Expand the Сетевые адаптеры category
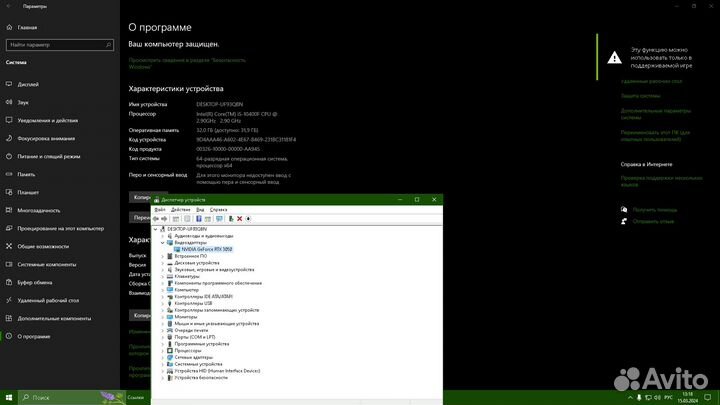The width and height of the screenshot is (720, 405). pyautogui.click(x=163, y=357)
